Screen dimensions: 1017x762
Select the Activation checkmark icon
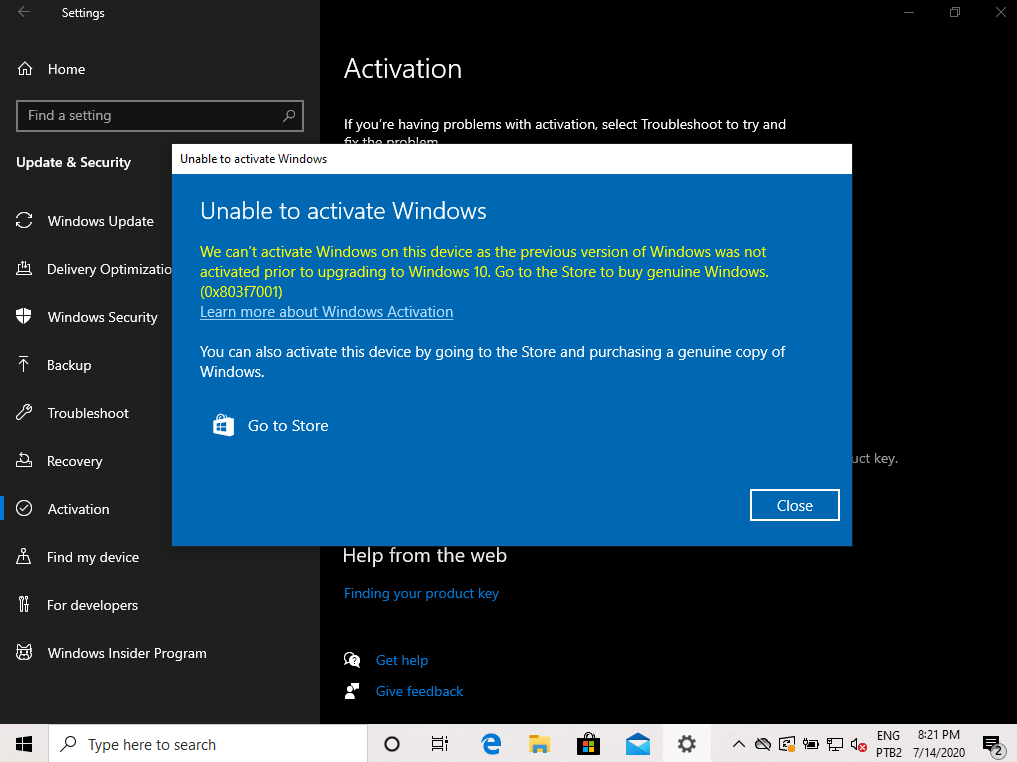[24, 508]
